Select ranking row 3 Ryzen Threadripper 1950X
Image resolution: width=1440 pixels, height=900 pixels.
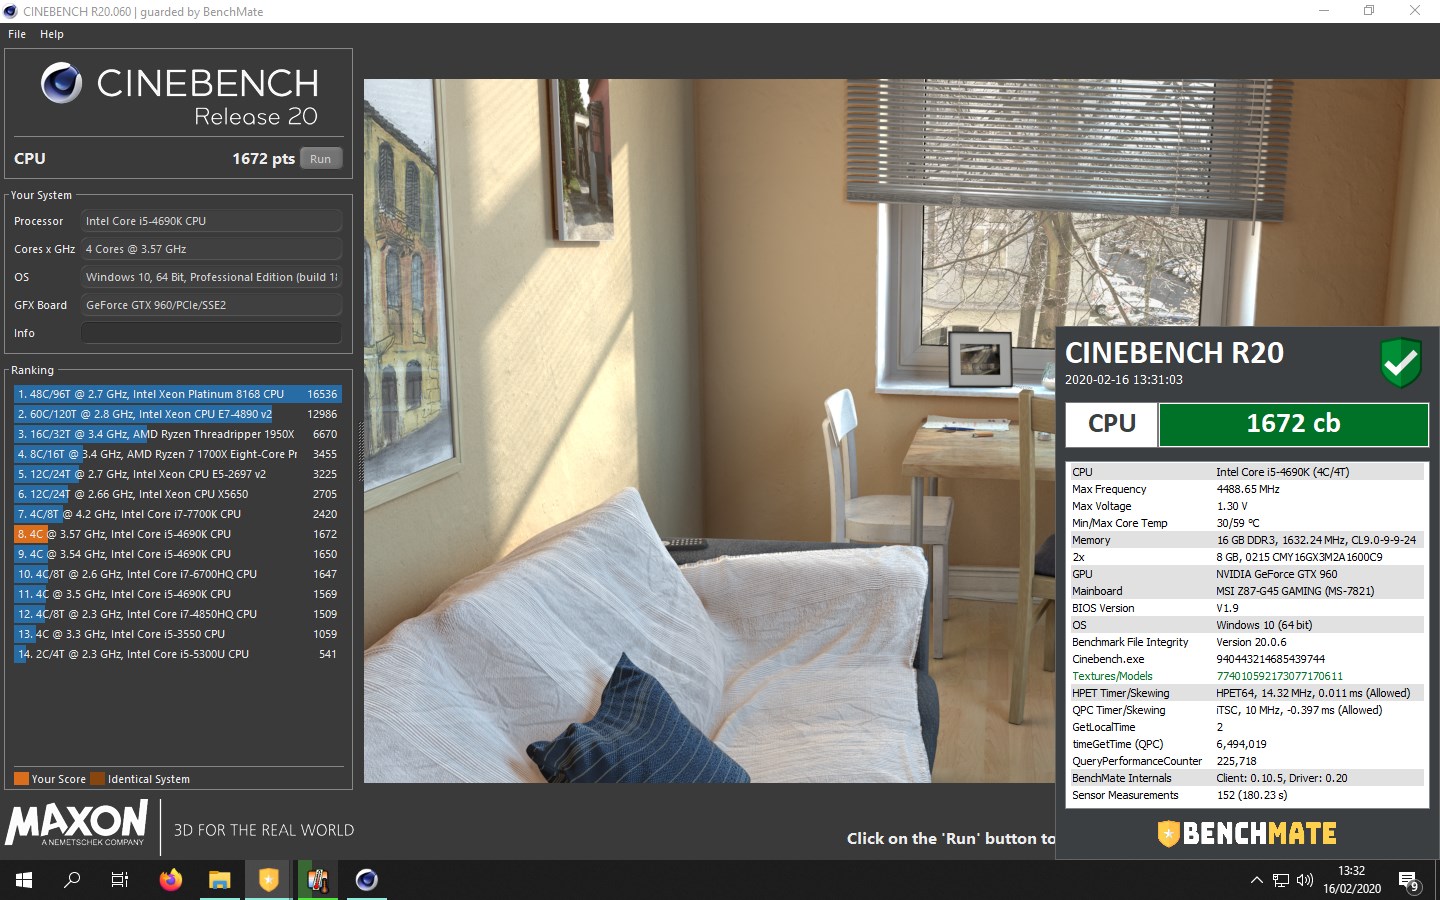[178, 434]
